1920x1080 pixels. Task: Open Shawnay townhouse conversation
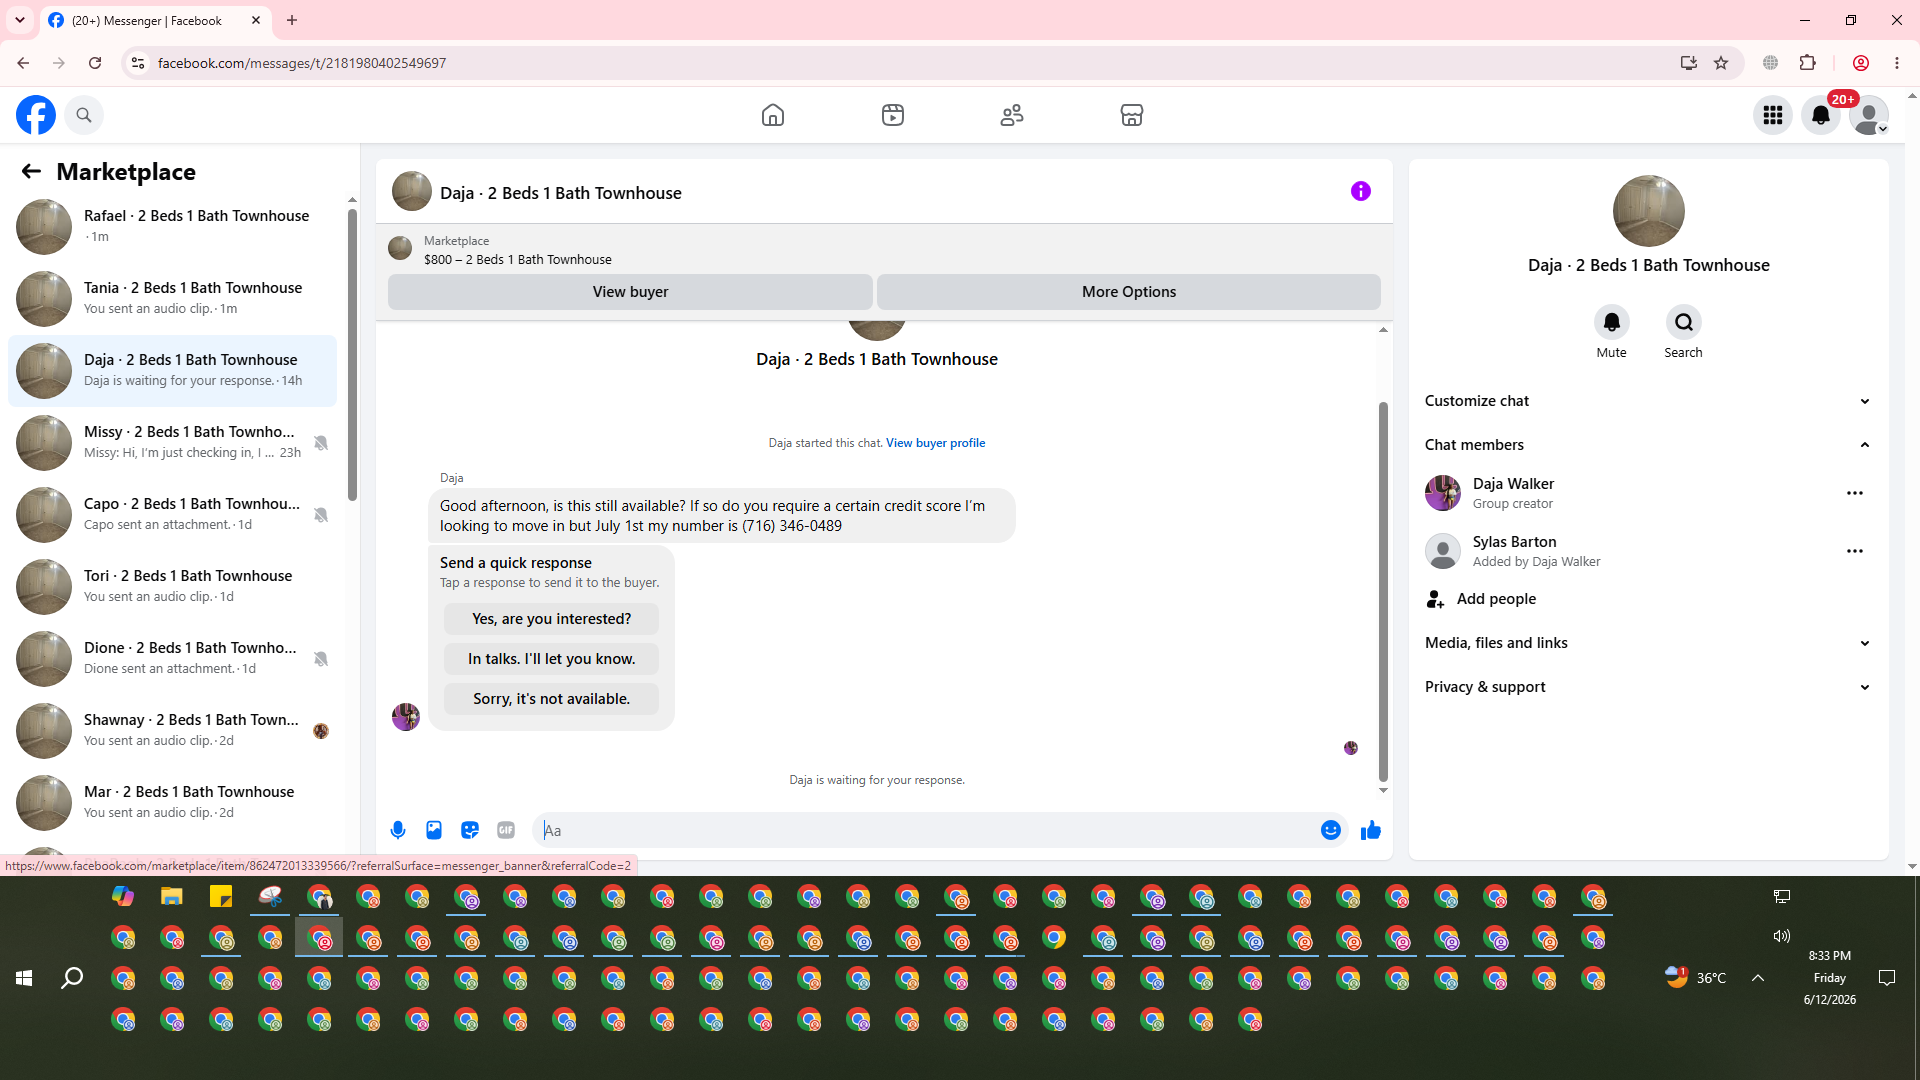pyautogui.click(x=172, y=731)
